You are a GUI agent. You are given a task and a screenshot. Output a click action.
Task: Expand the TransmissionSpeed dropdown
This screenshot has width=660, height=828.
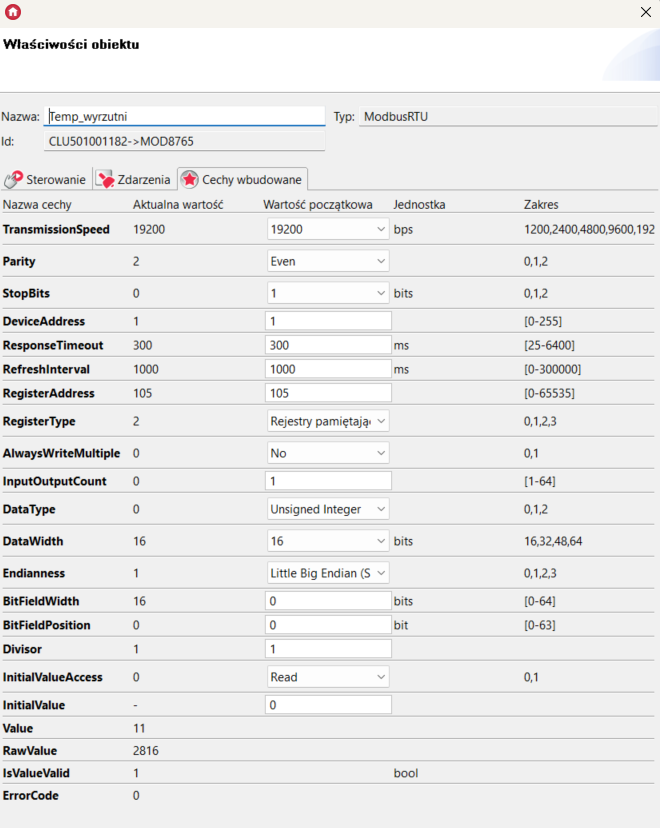(328, 229)
